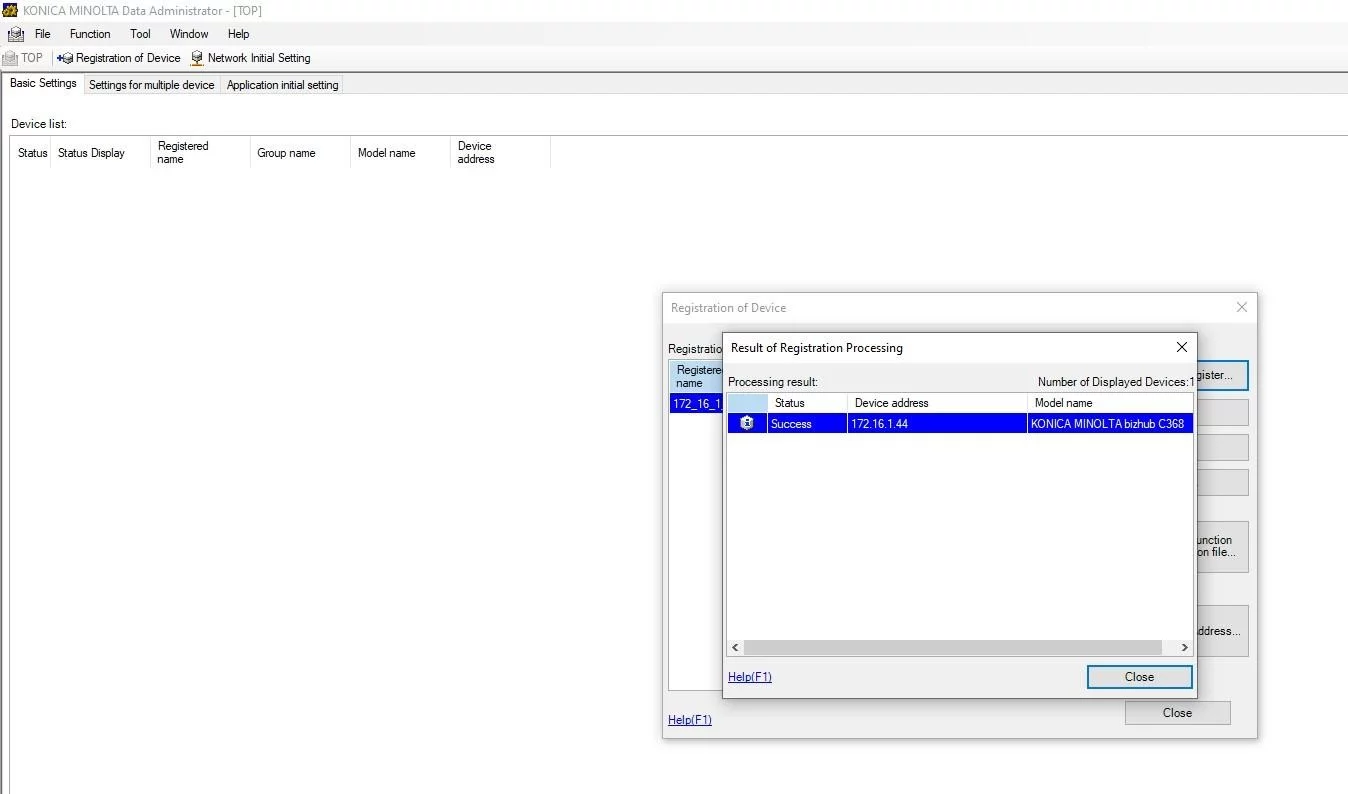The height and width of the screenshot is (794, 1348).
Task: Sort by the Model name column header in results
Action: [x=1063, y=403]
